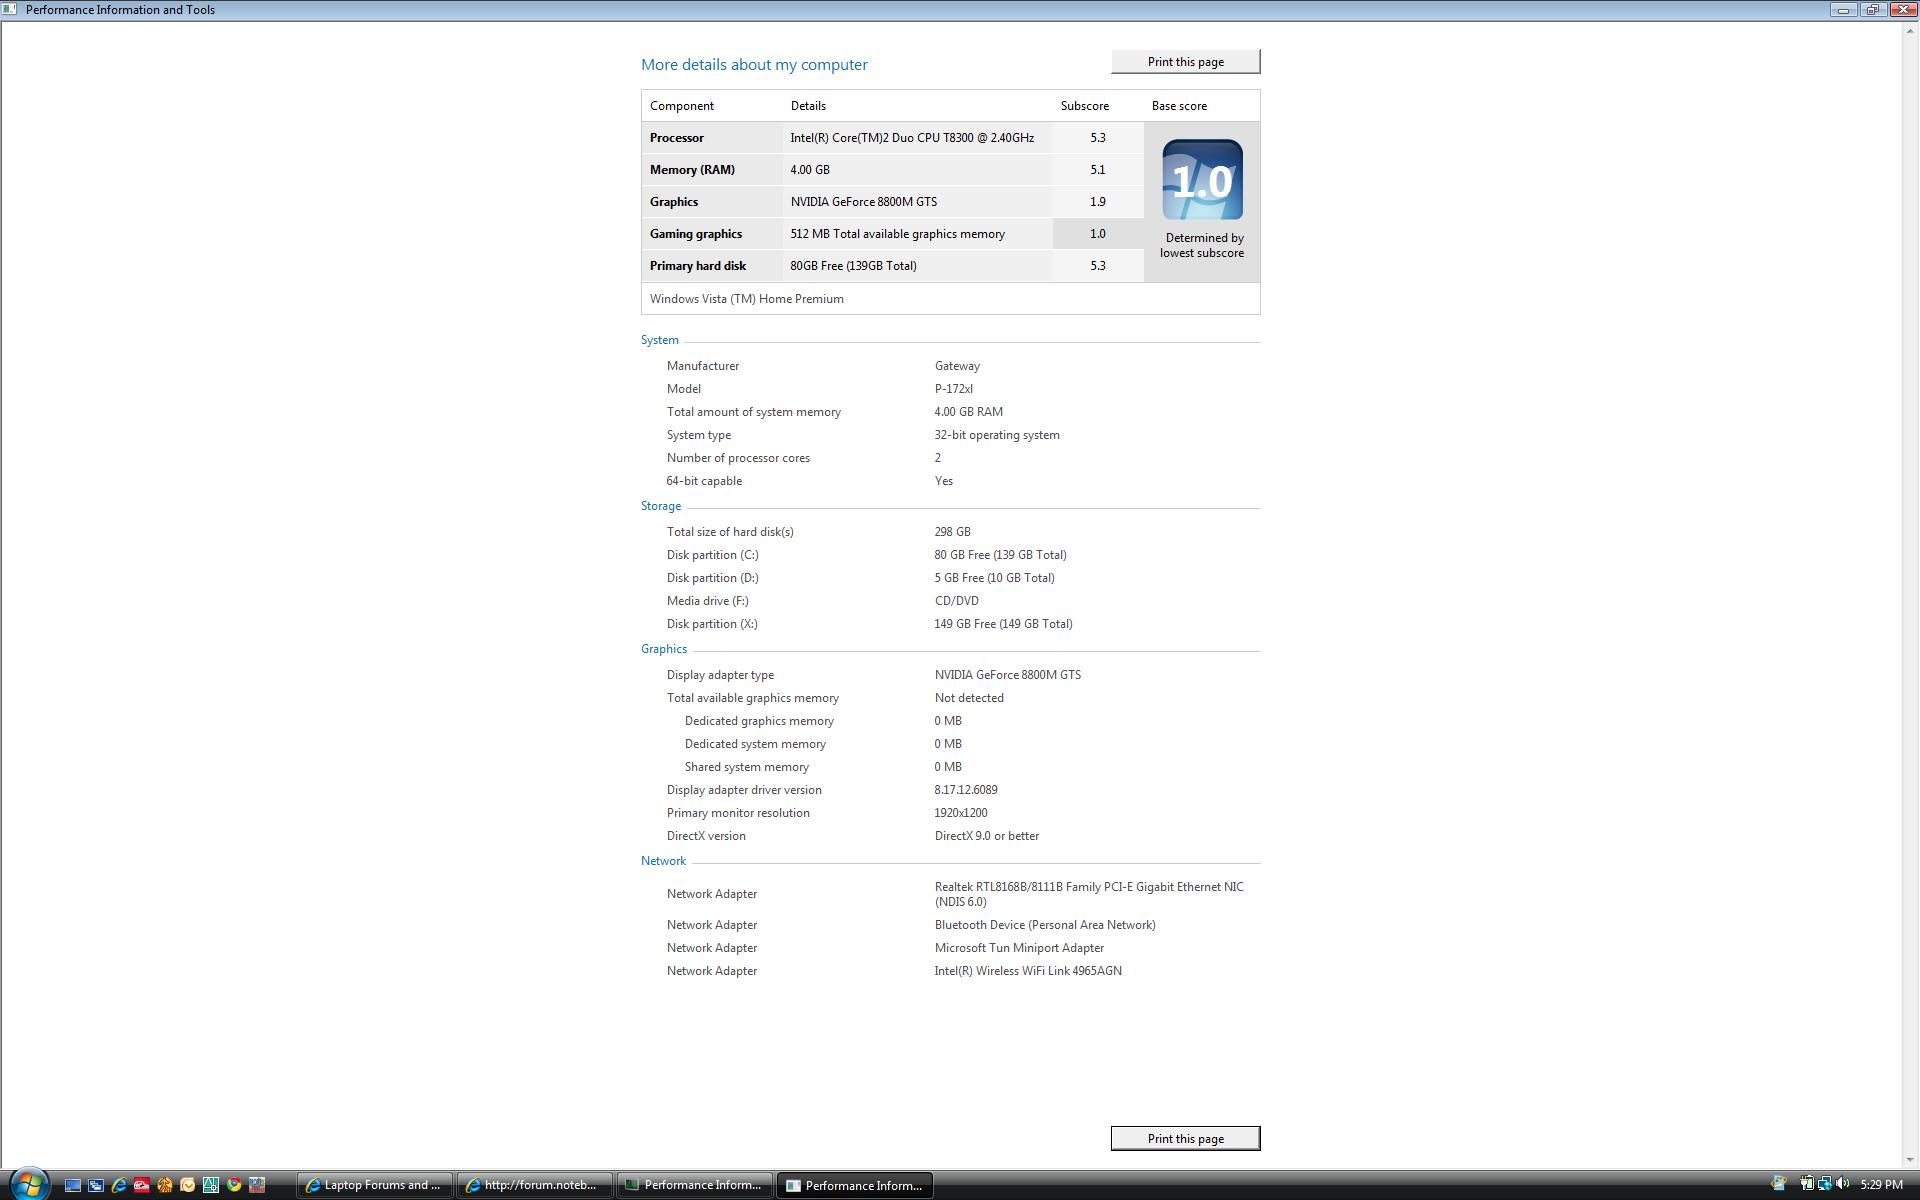Launch Internet Explorer from quick launch
Image resolution: width=1920 pixels, height=1200 pixels.
pyautogui.click(x=119, y=1185)
